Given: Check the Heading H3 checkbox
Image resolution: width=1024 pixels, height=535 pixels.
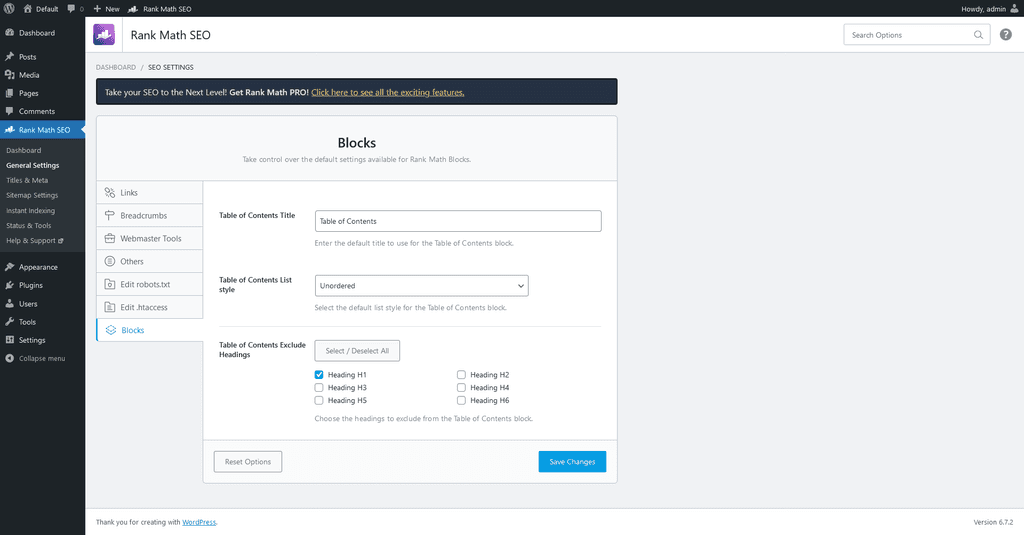Looking at the screenshot, I should (319, 387).
